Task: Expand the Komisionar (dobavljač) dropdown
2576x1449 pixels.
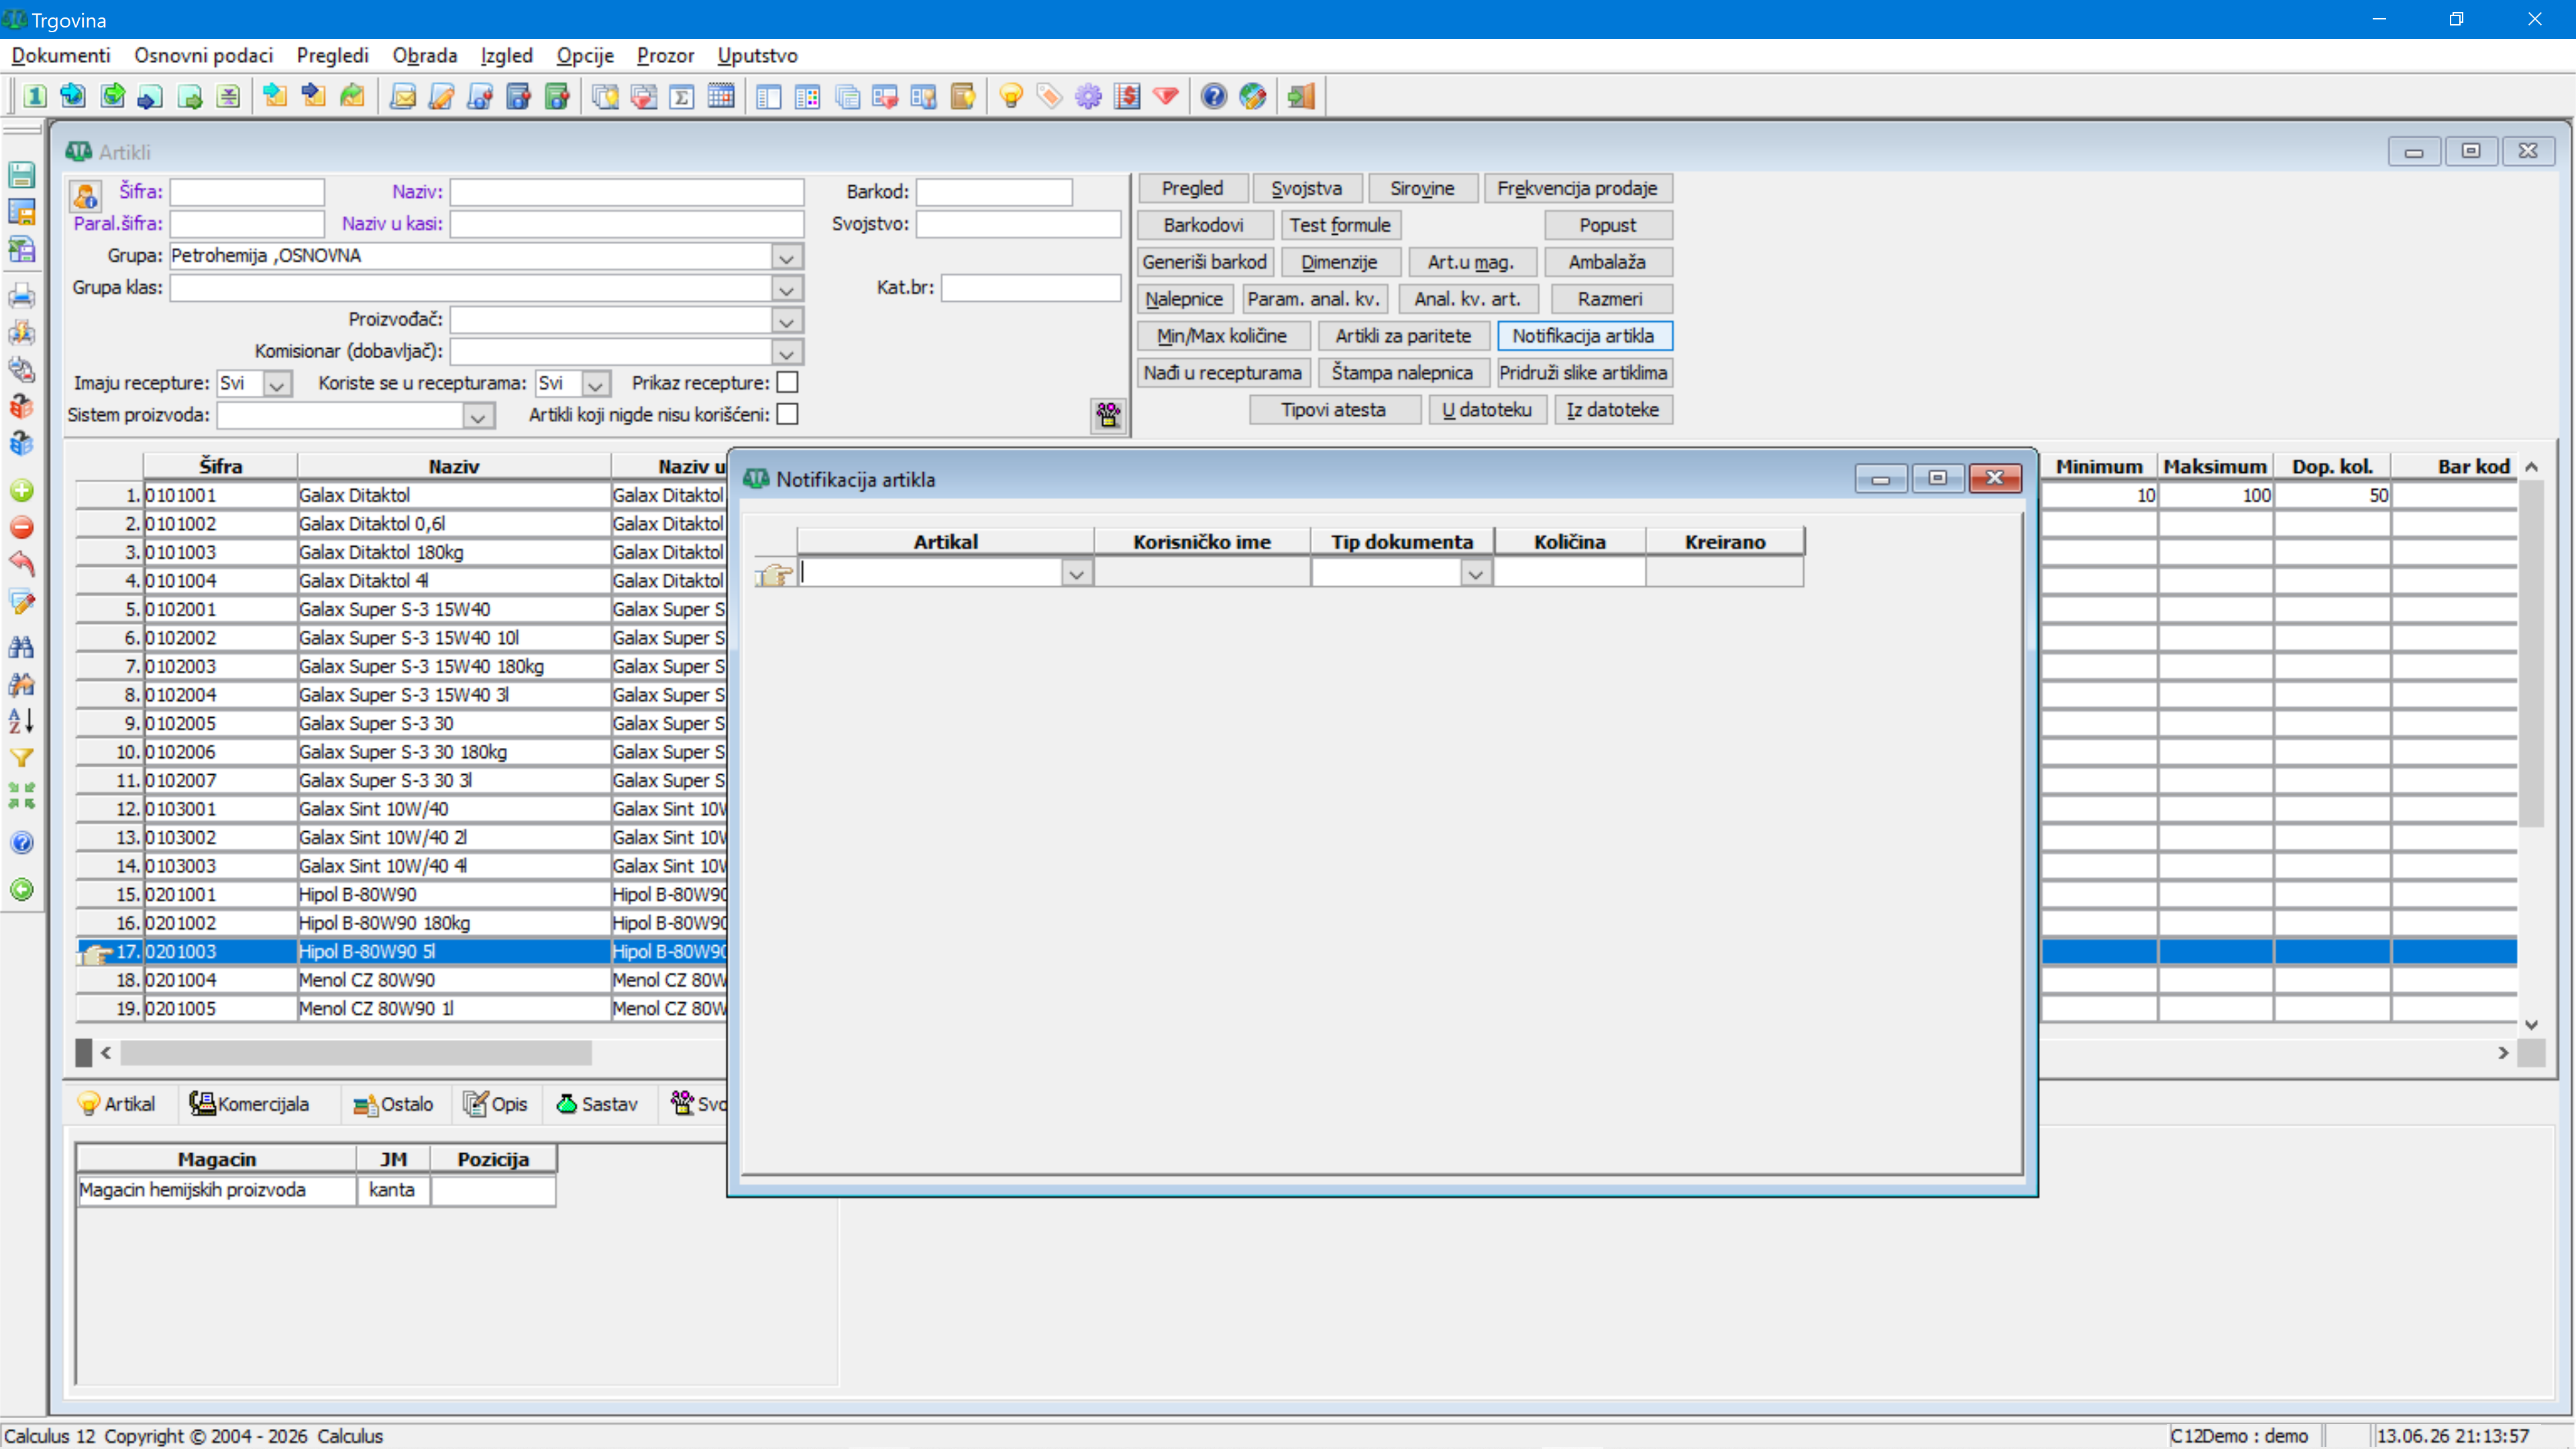Action: pos(787,353)
